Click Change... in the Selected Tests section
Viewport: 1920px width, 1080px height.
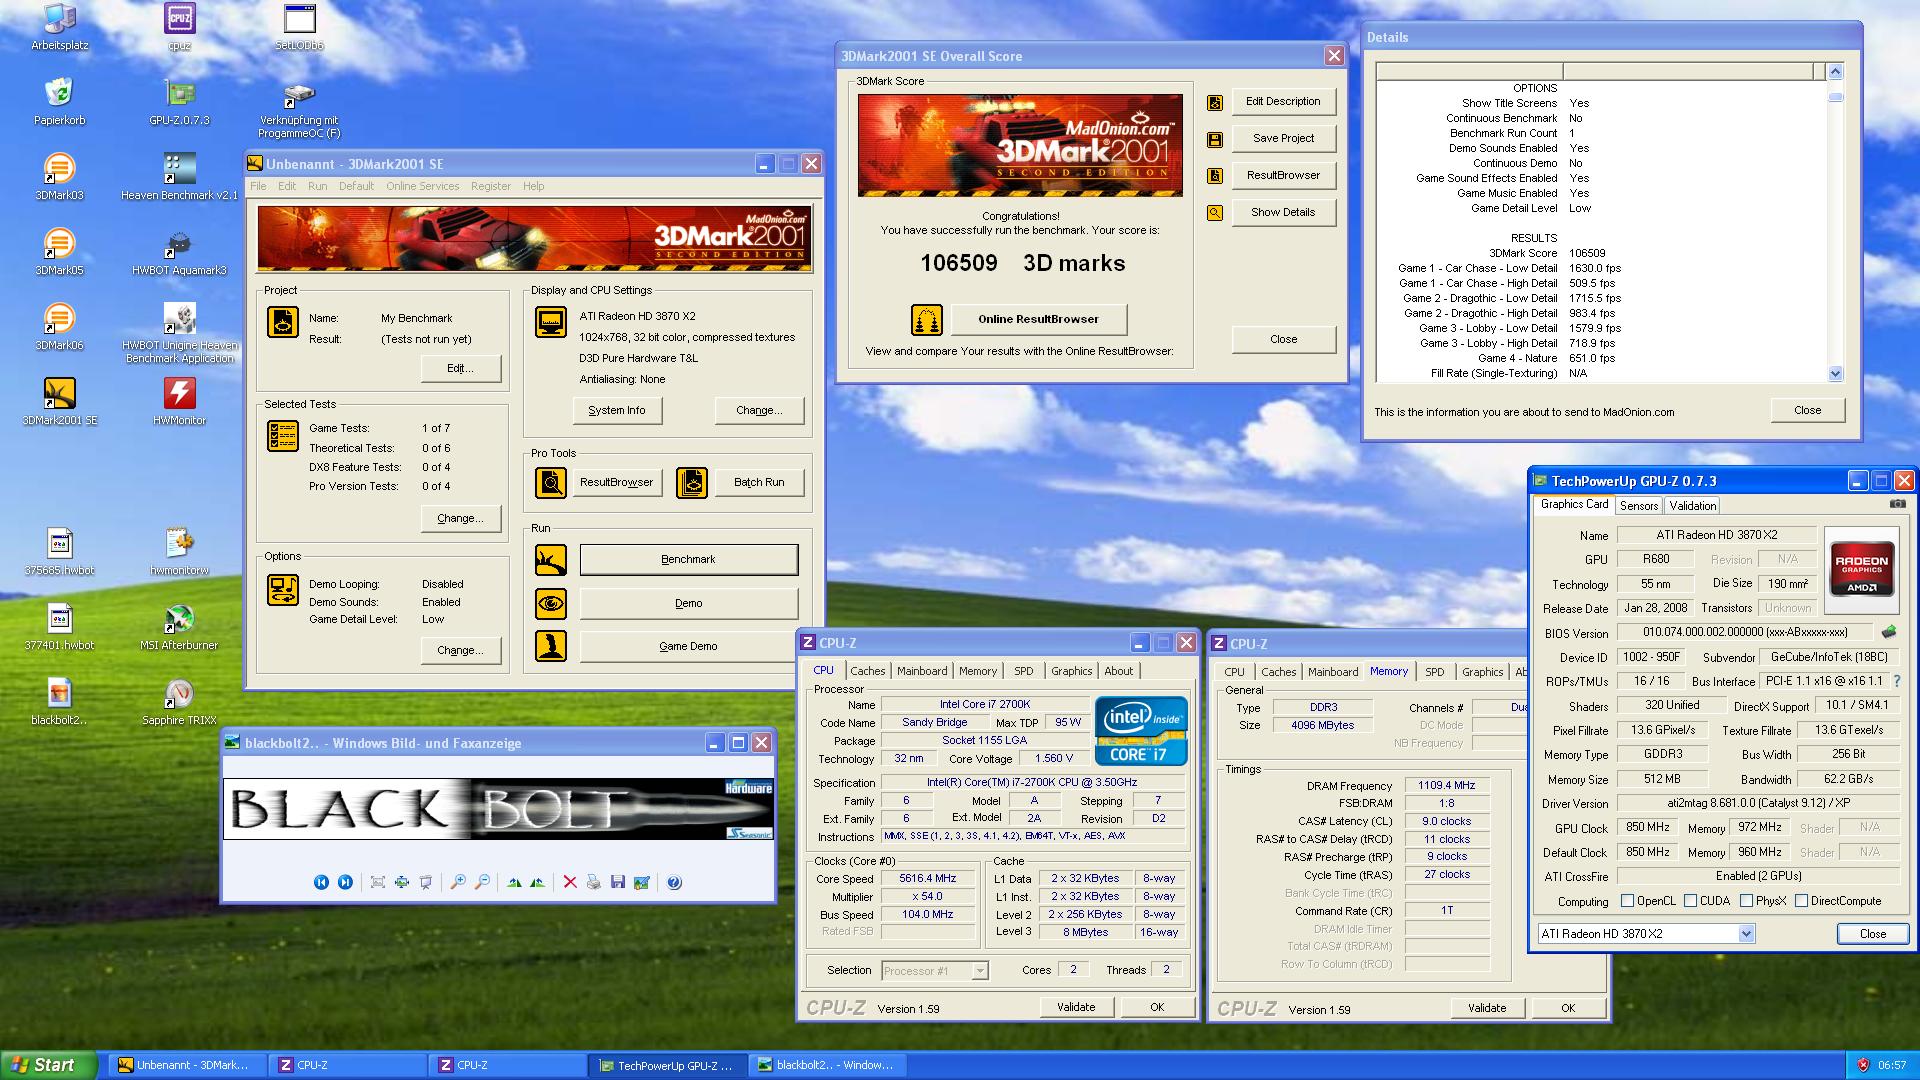(460, 519)
